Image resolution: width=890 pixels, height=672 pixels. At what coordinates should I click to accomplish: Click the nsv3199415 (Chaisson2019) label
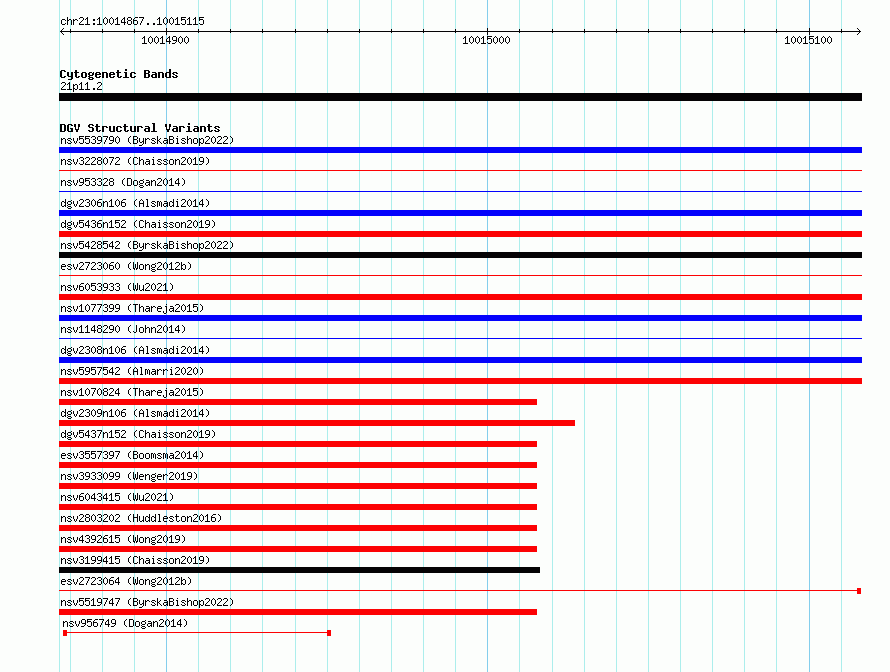[x=135, y=560]
